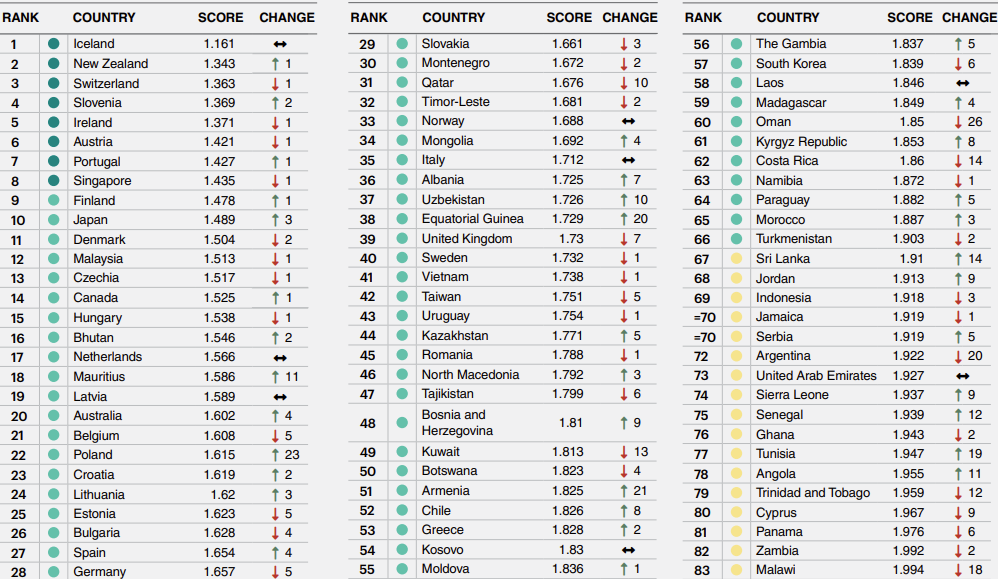Click Portugal's score 1.427
The width and height of the screenshot is (998, 579).
point(219,162)
